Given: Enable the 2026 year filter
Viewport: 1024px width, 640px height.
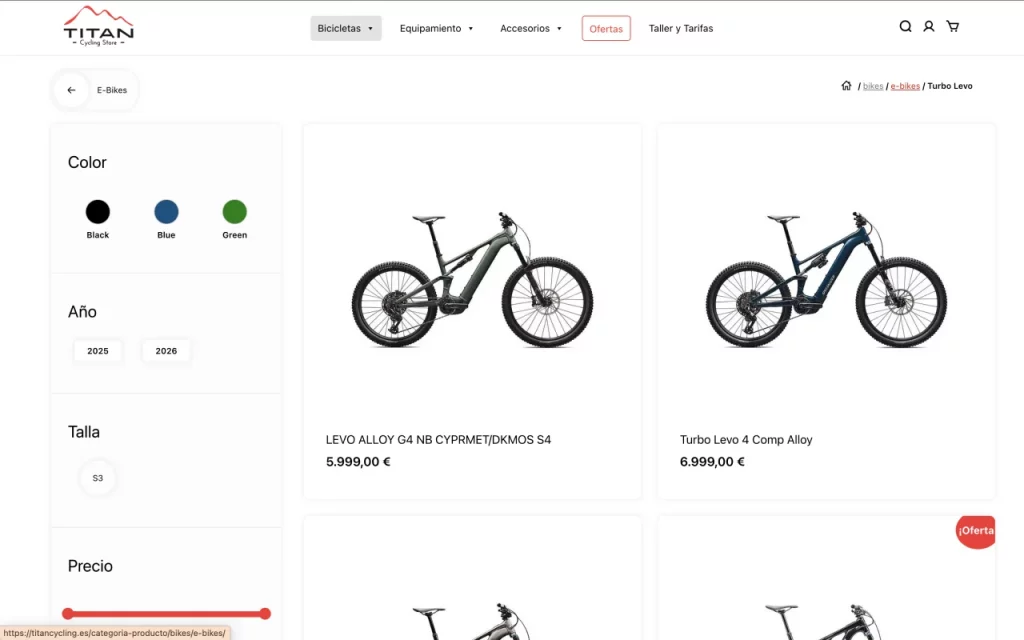Looking at the screenshot, I should pyautogui.click(x=166, y=351).
